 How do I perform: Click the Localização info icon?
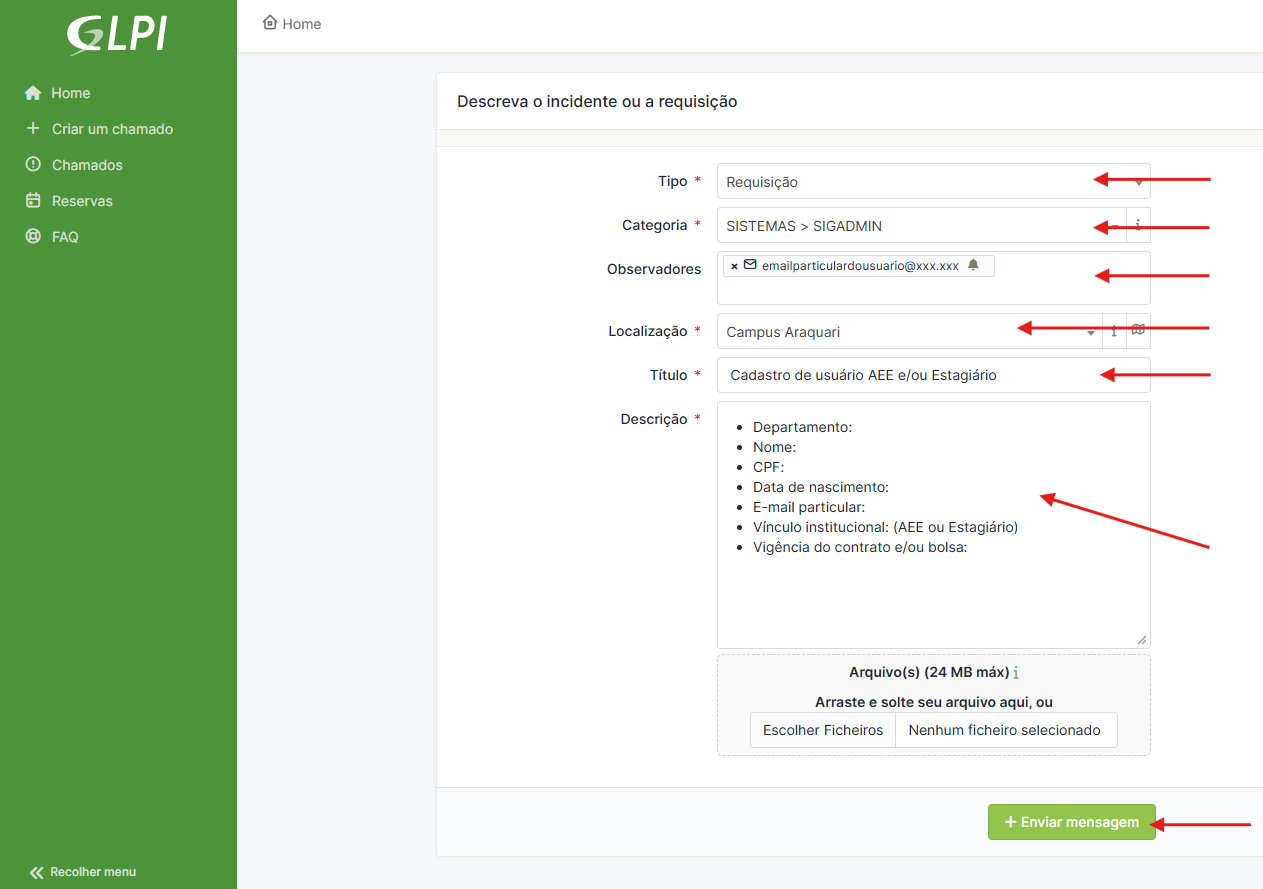click(1114, 332)
